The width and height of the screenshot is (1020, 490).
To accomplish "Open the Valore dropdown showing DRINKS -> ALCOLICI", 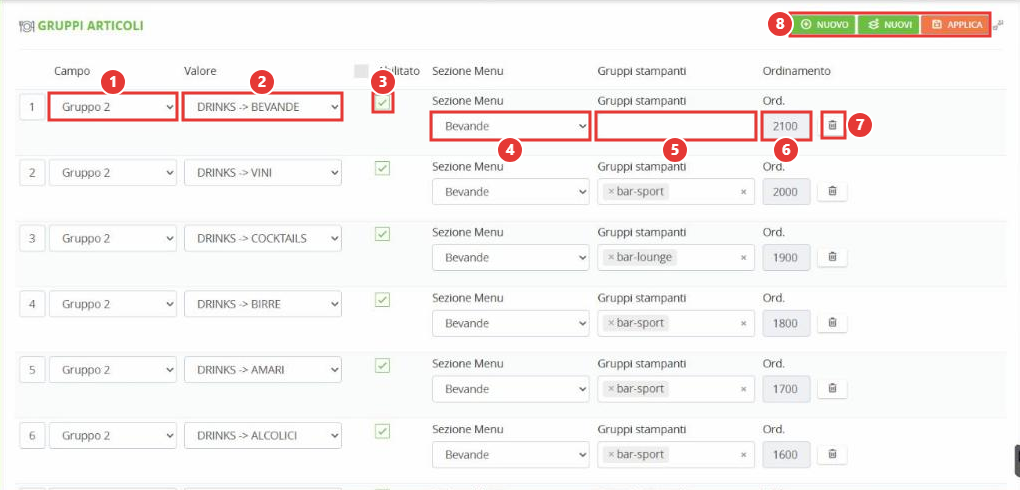I will (x=263, y=436).
